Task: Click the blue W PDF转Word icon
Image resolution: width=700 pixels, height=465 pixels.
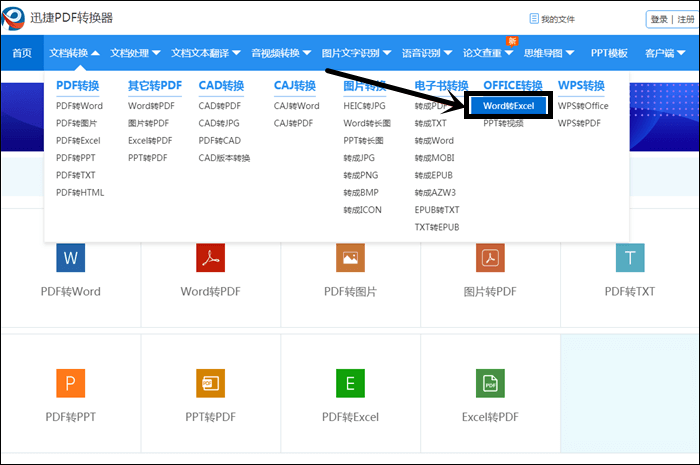Action: 71,257
